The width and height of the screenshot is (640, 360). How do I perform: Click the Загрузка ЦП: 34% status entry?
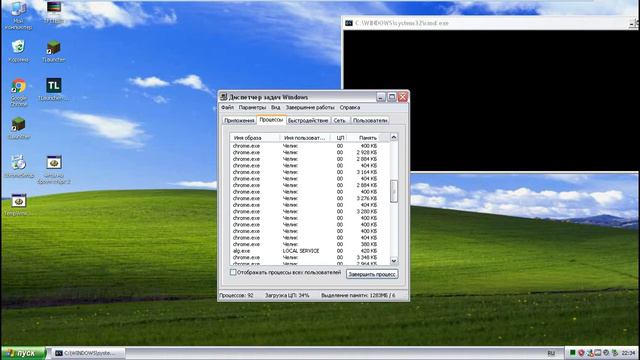(287, 295)
